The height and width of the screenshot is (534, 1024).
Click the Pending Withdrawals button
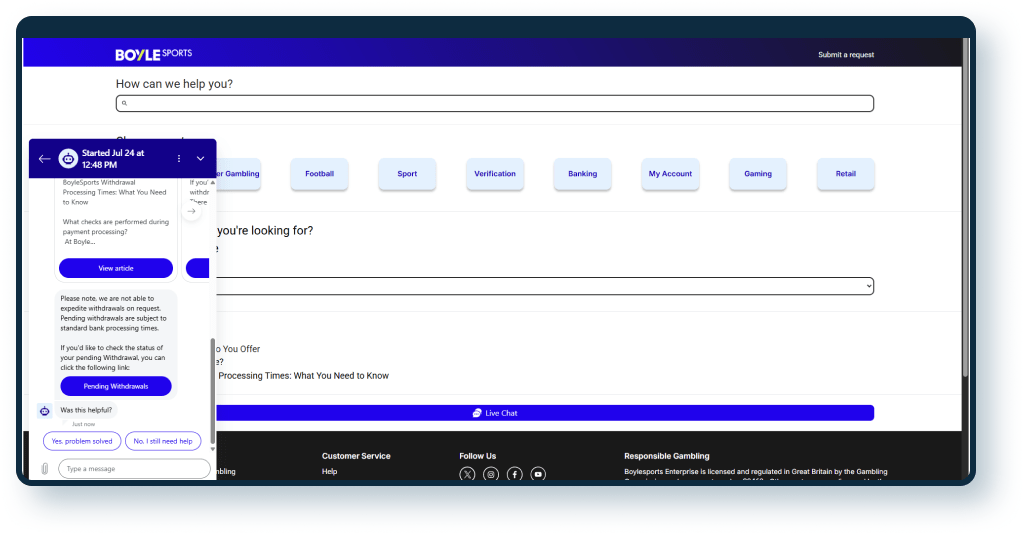coord(116,386)
